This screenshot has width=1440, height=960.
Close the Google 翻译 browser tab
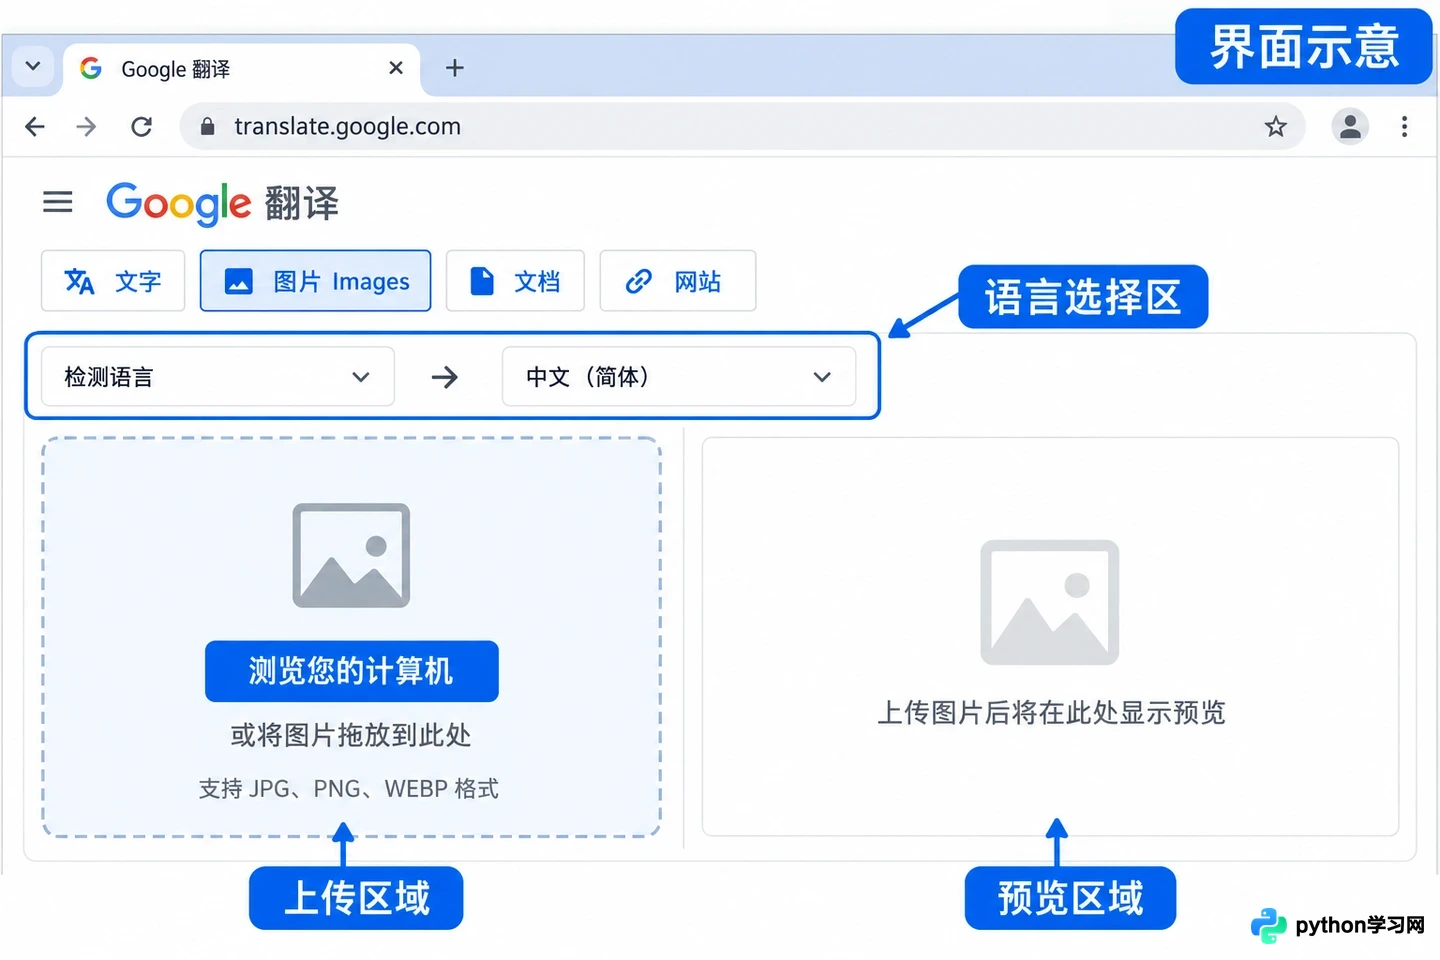point(396,68)
